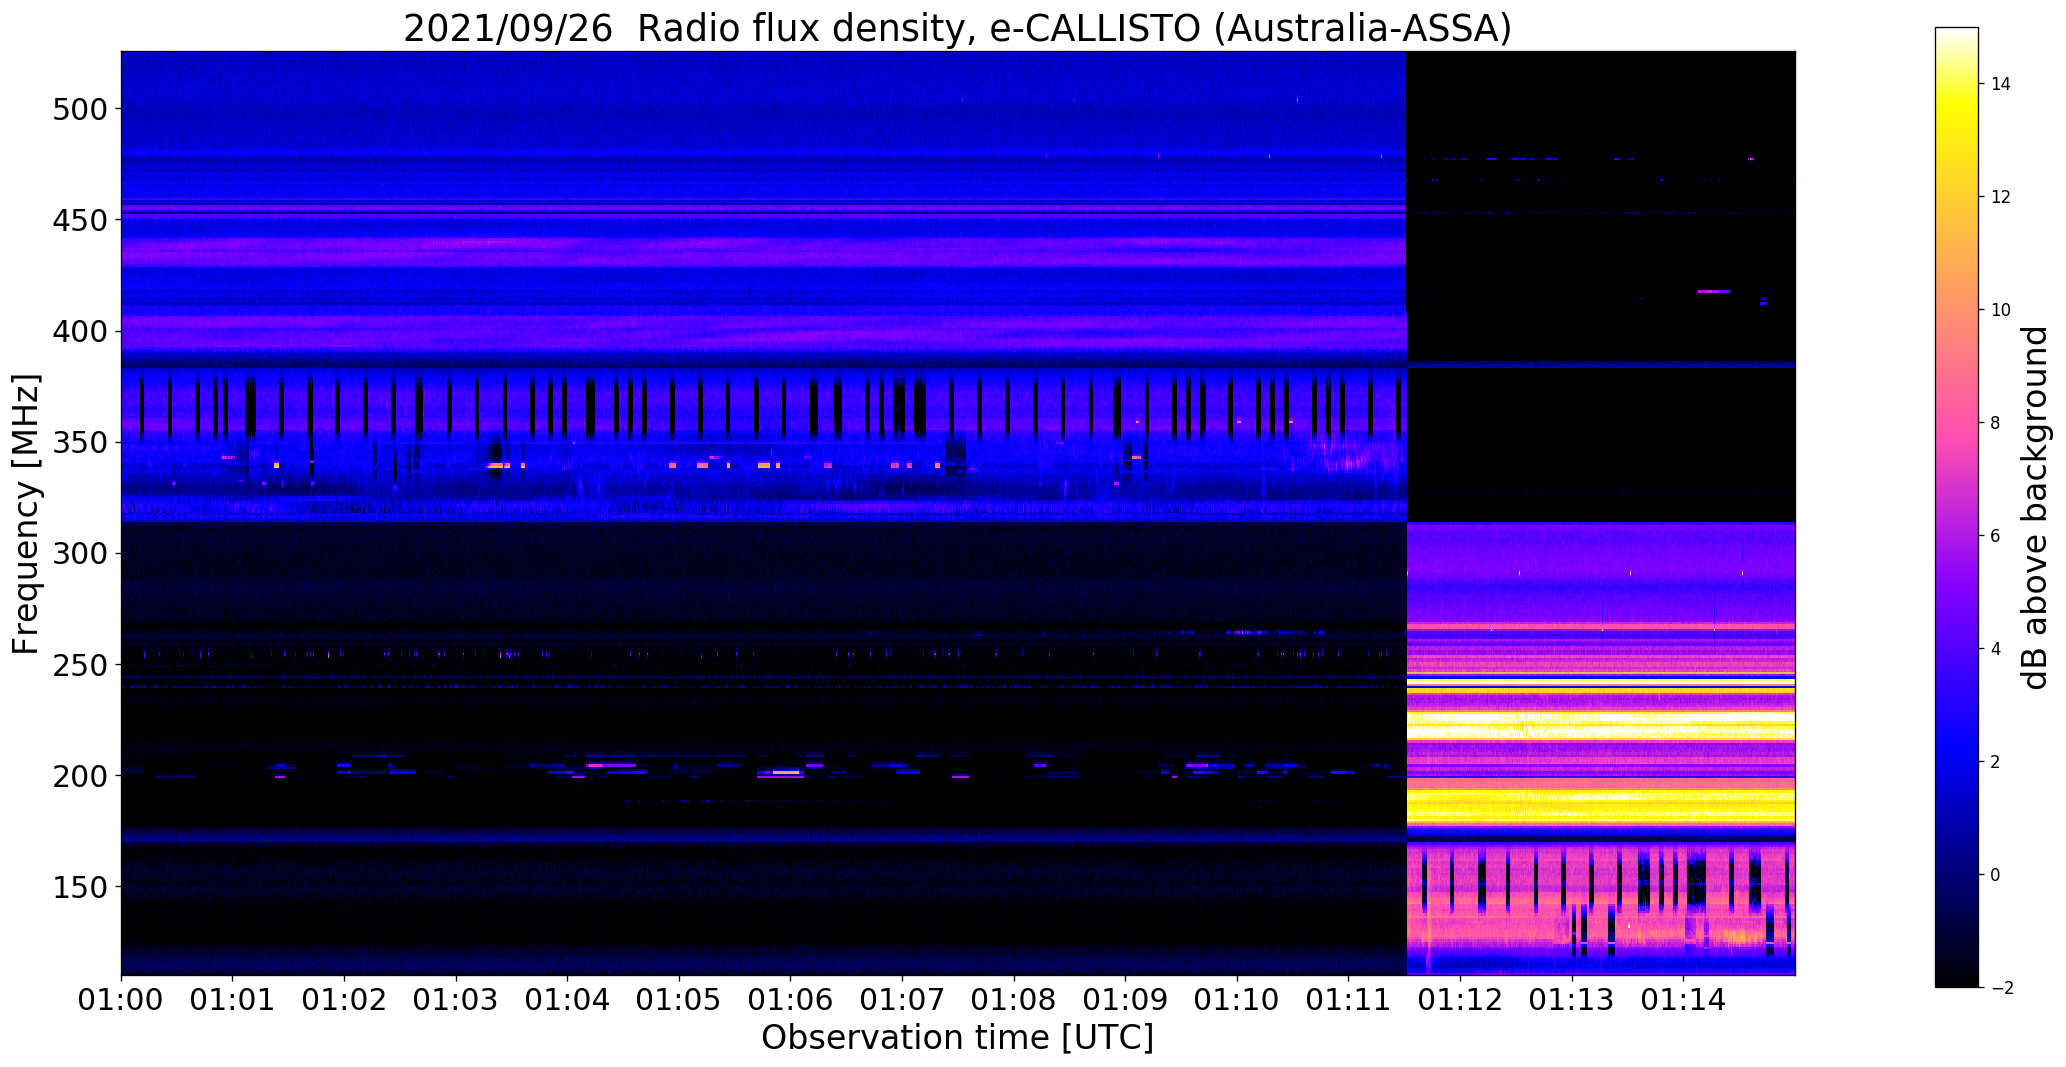Click the 'Observation time [UTC]' axis label
This screenshot has width=2066, height=1067.
point(958,1037)
